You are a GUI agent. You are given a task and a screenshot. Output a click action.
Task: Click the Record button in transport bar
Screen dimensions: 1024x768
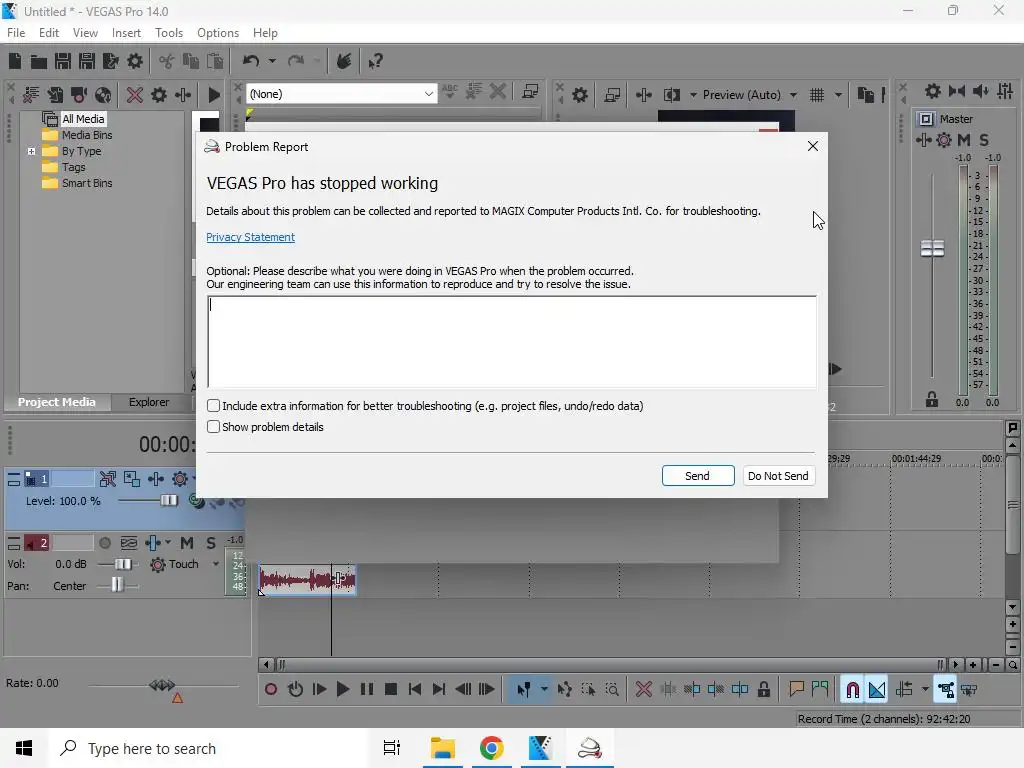click(x=271, y=689)
